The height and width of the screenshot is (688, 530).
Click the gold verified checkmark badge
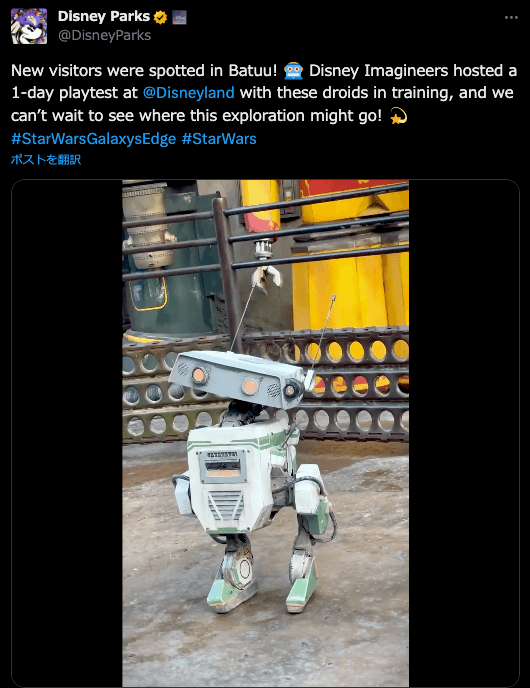pos(161,17)
